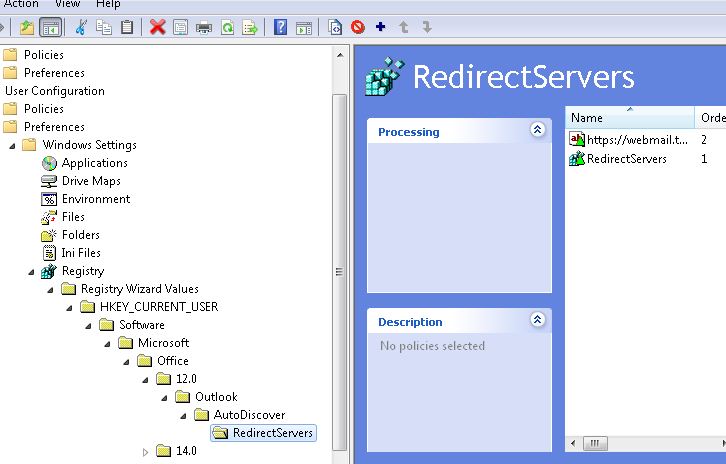Toggle the Show/Hide Console Tree button

tap(50, 27)
